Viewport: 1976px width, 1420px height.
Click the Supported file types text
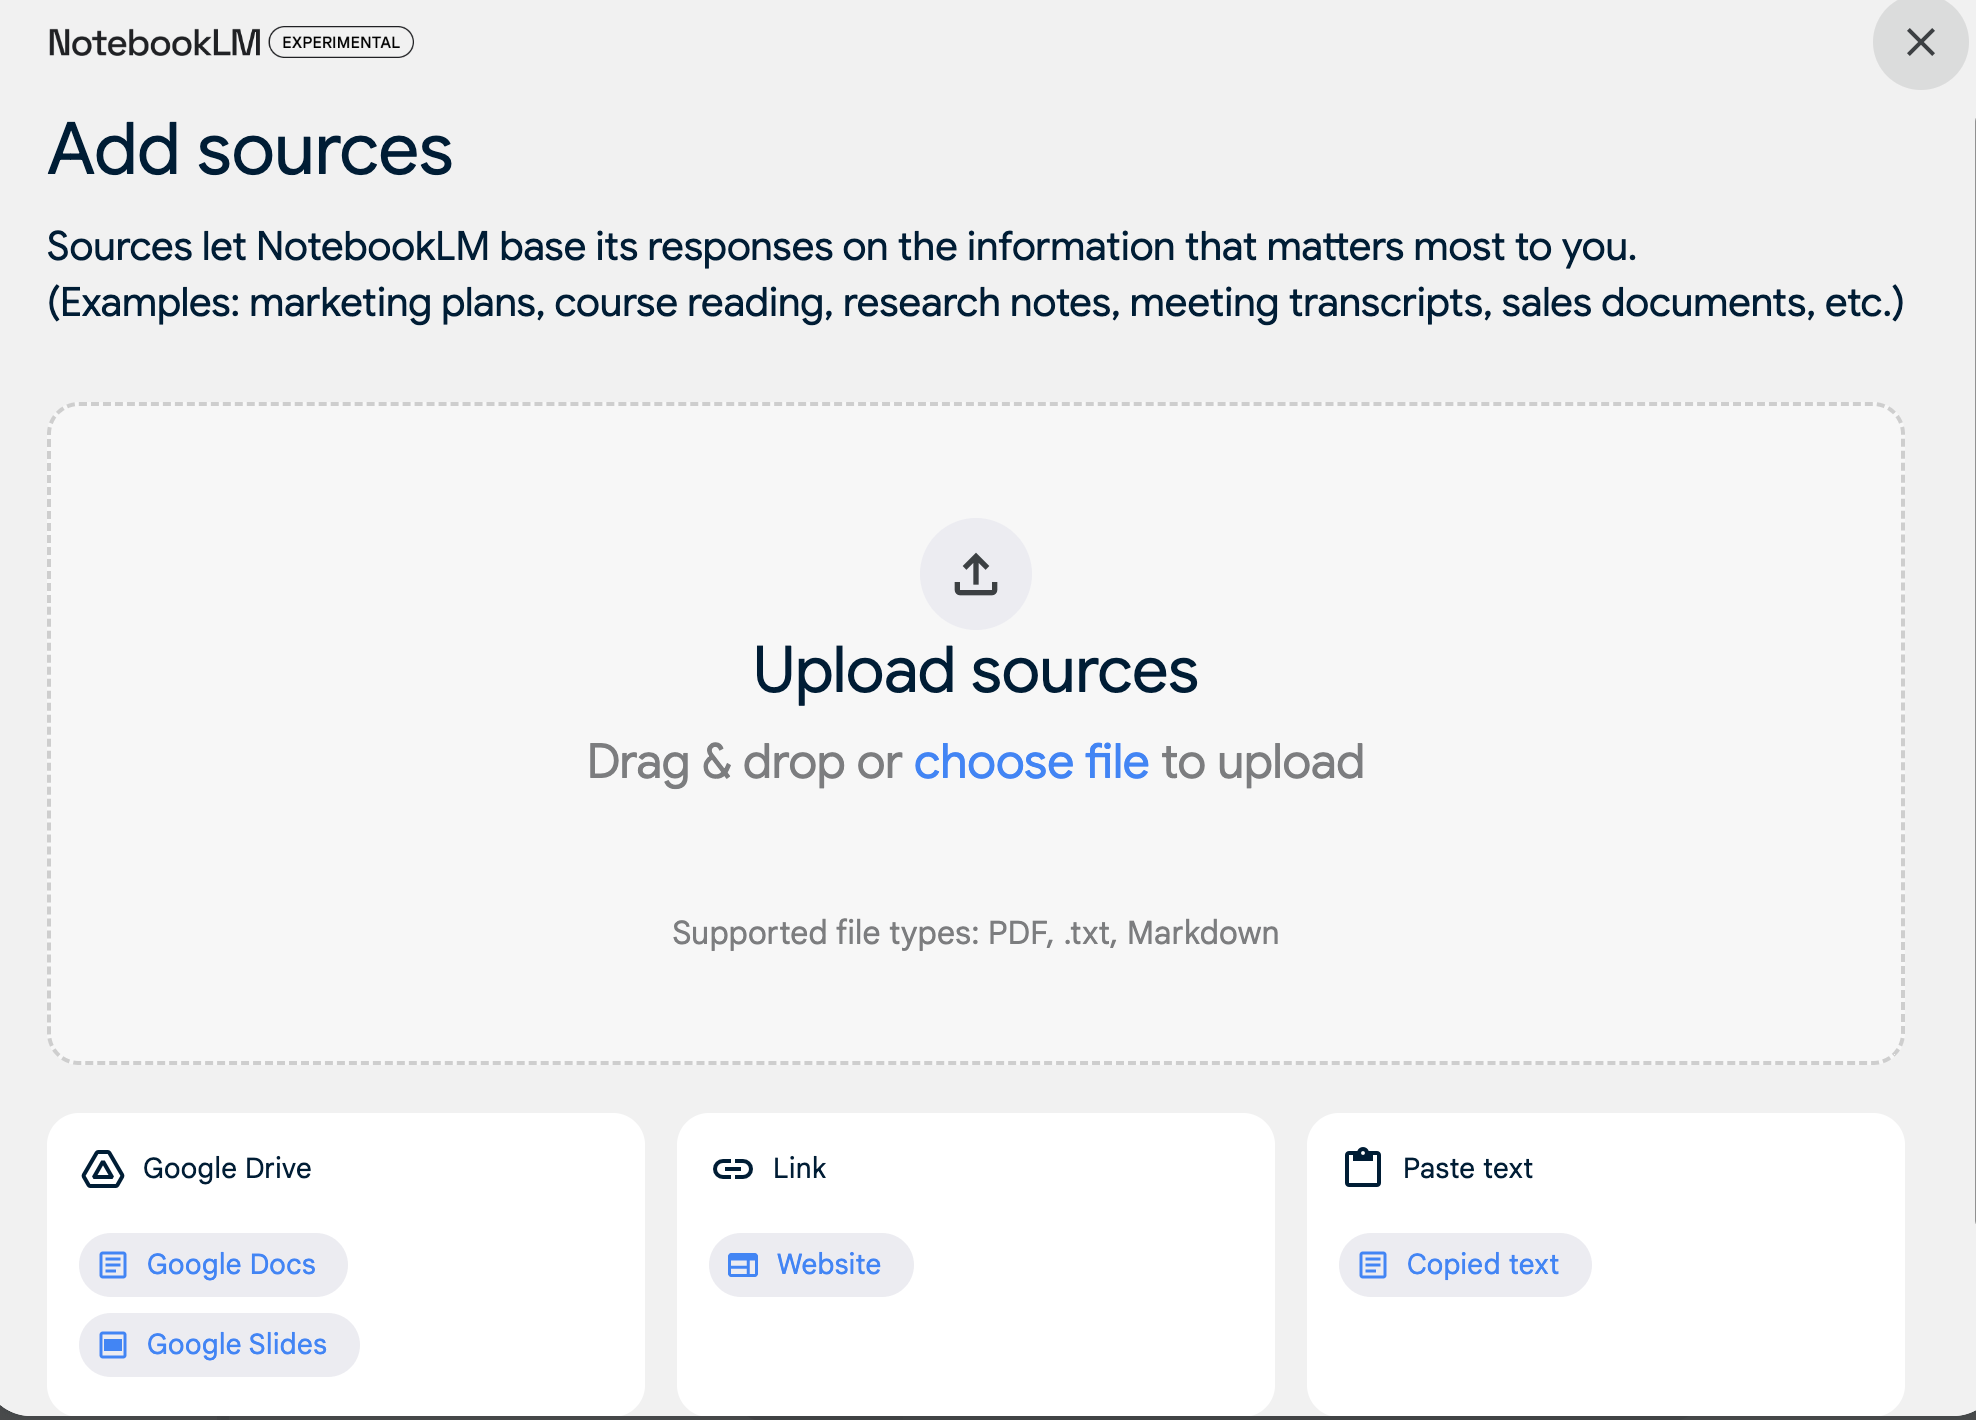[976, 933]
